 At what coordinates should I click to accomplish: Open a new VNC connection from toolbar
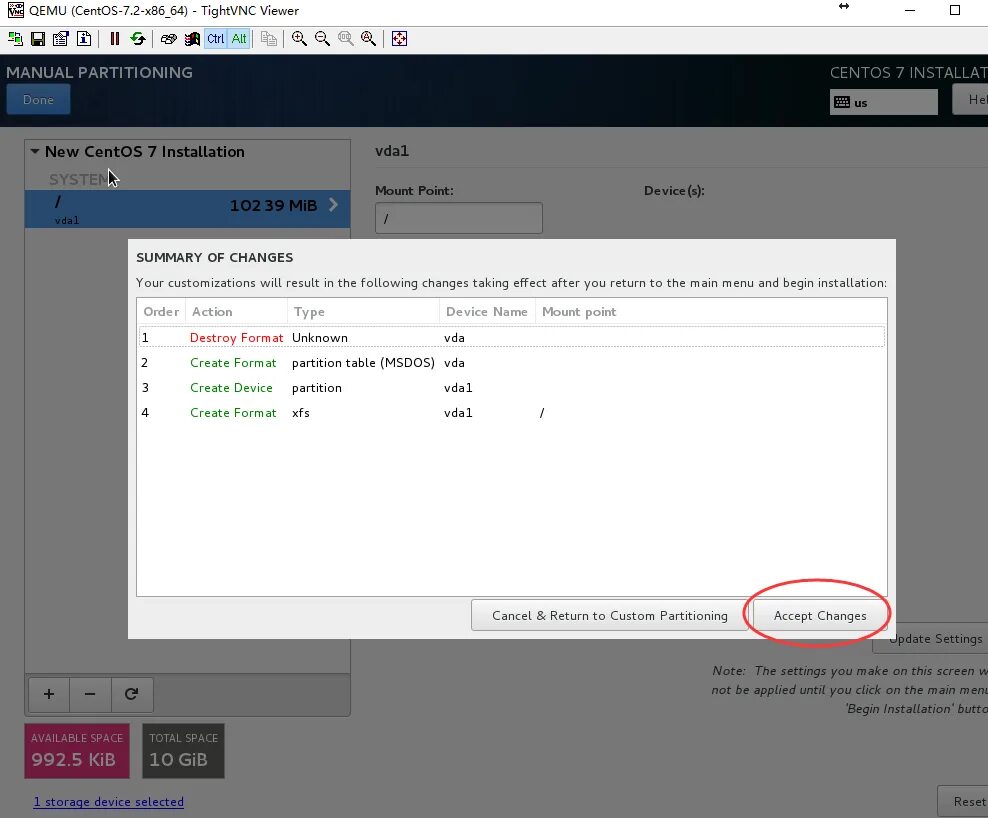pos(15,39)
